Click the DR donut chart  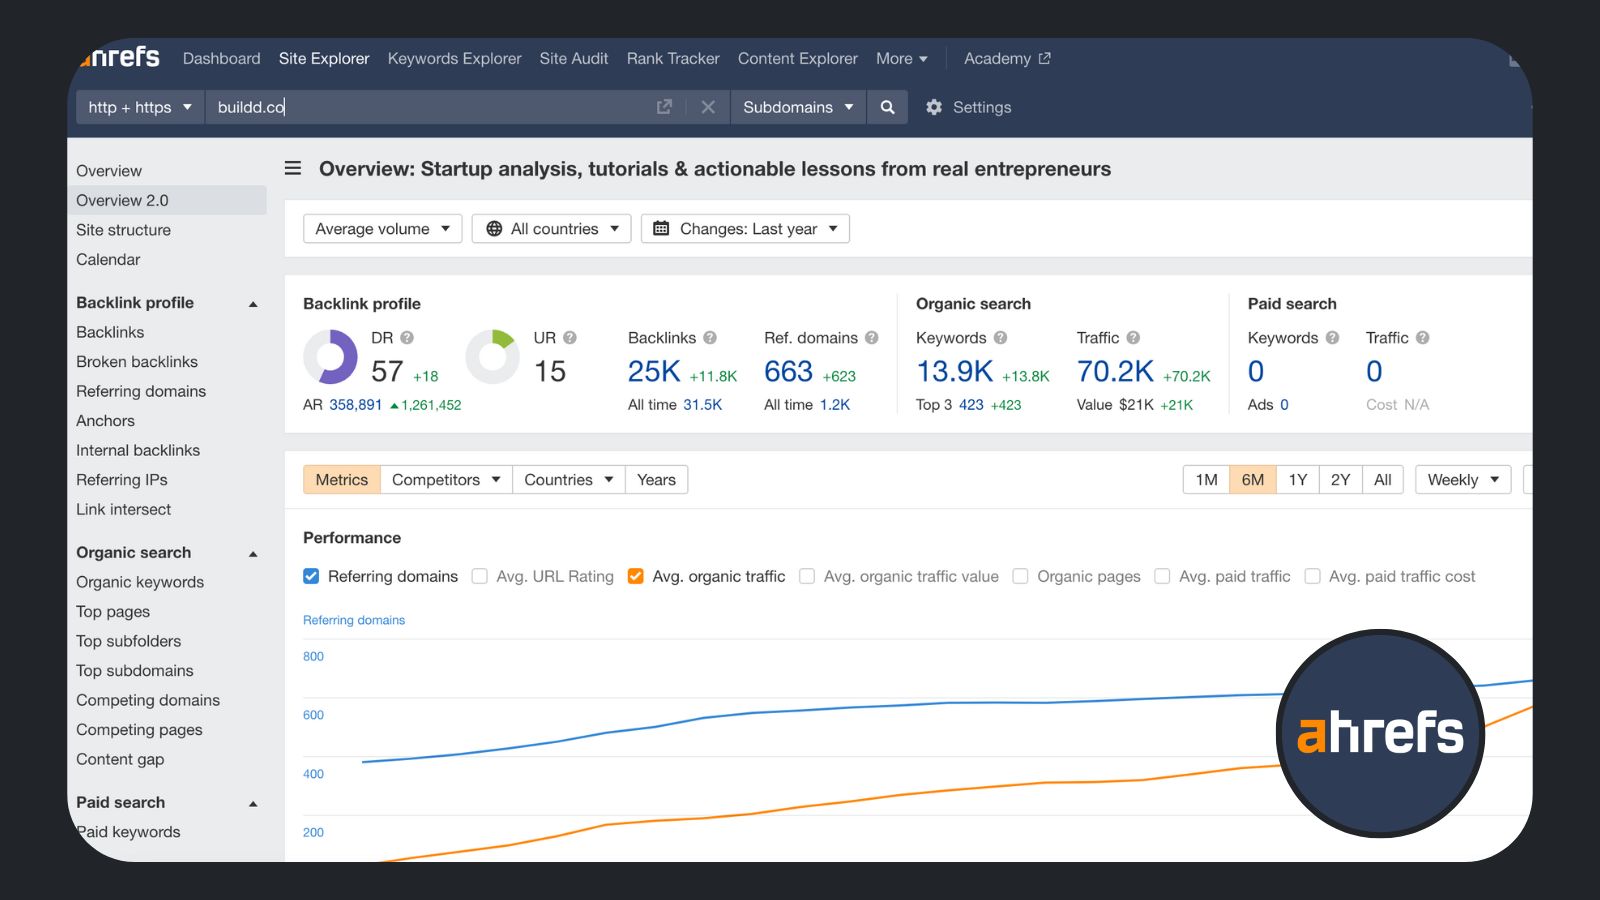pyautogui.click(x=330, y=357)
